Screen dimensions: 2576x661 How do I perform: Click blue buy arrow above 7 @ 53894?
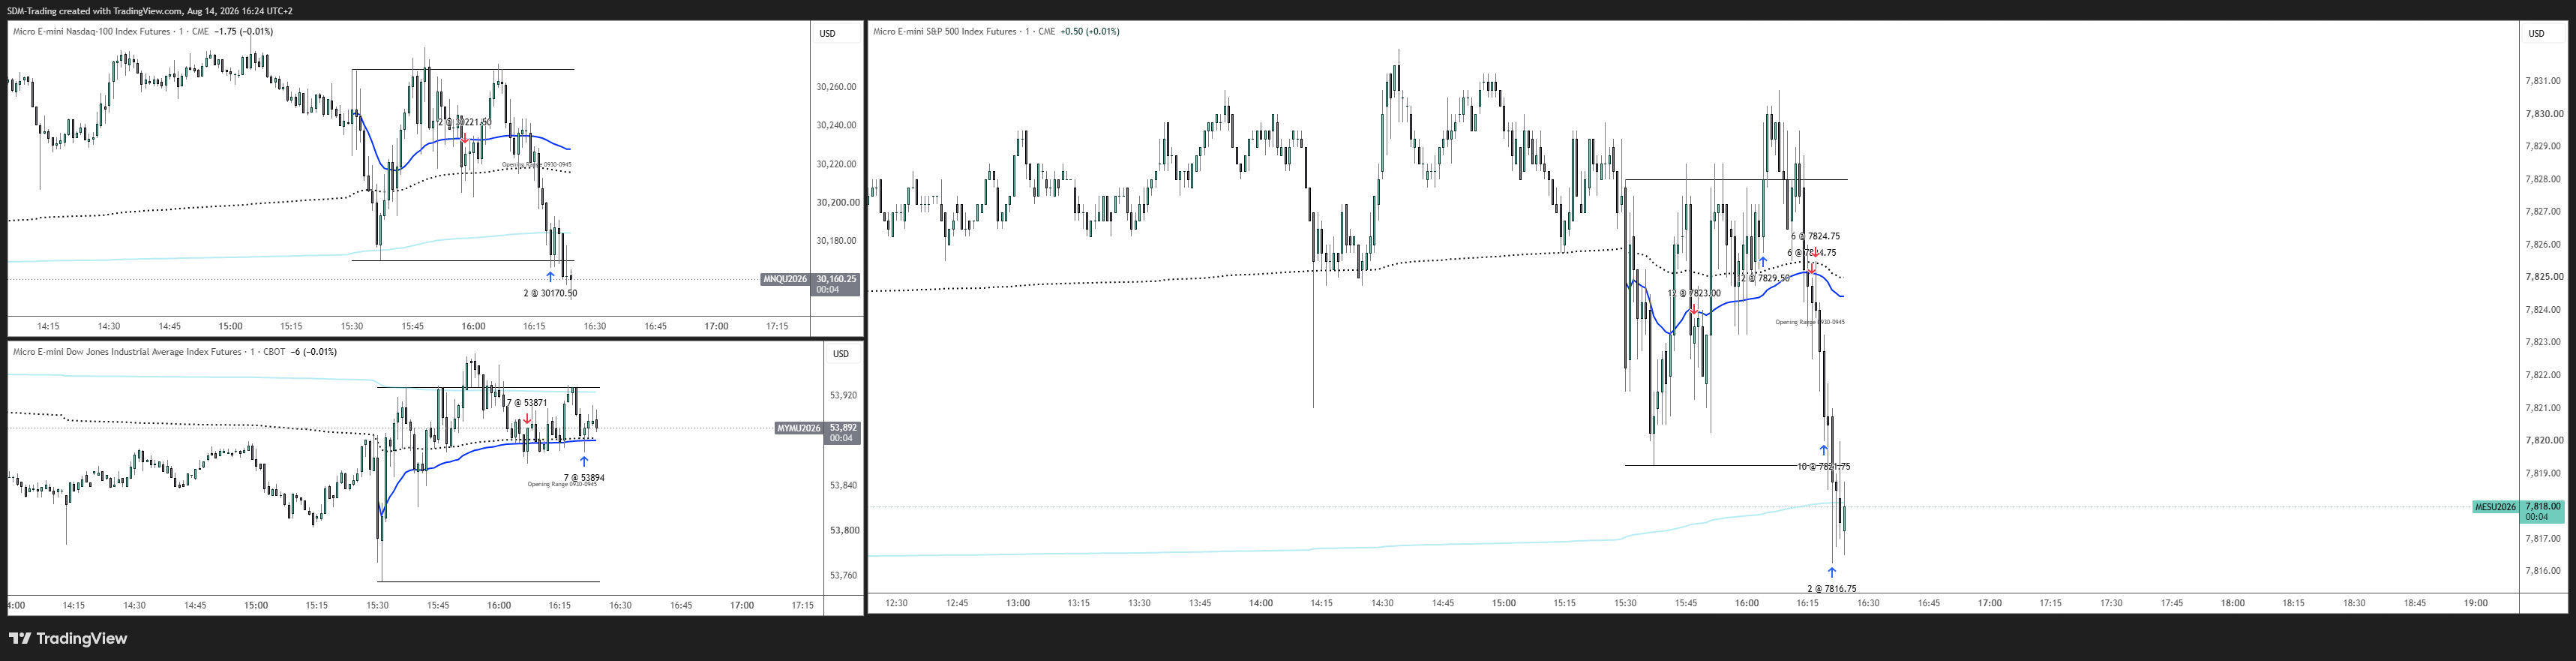point(584,461)
